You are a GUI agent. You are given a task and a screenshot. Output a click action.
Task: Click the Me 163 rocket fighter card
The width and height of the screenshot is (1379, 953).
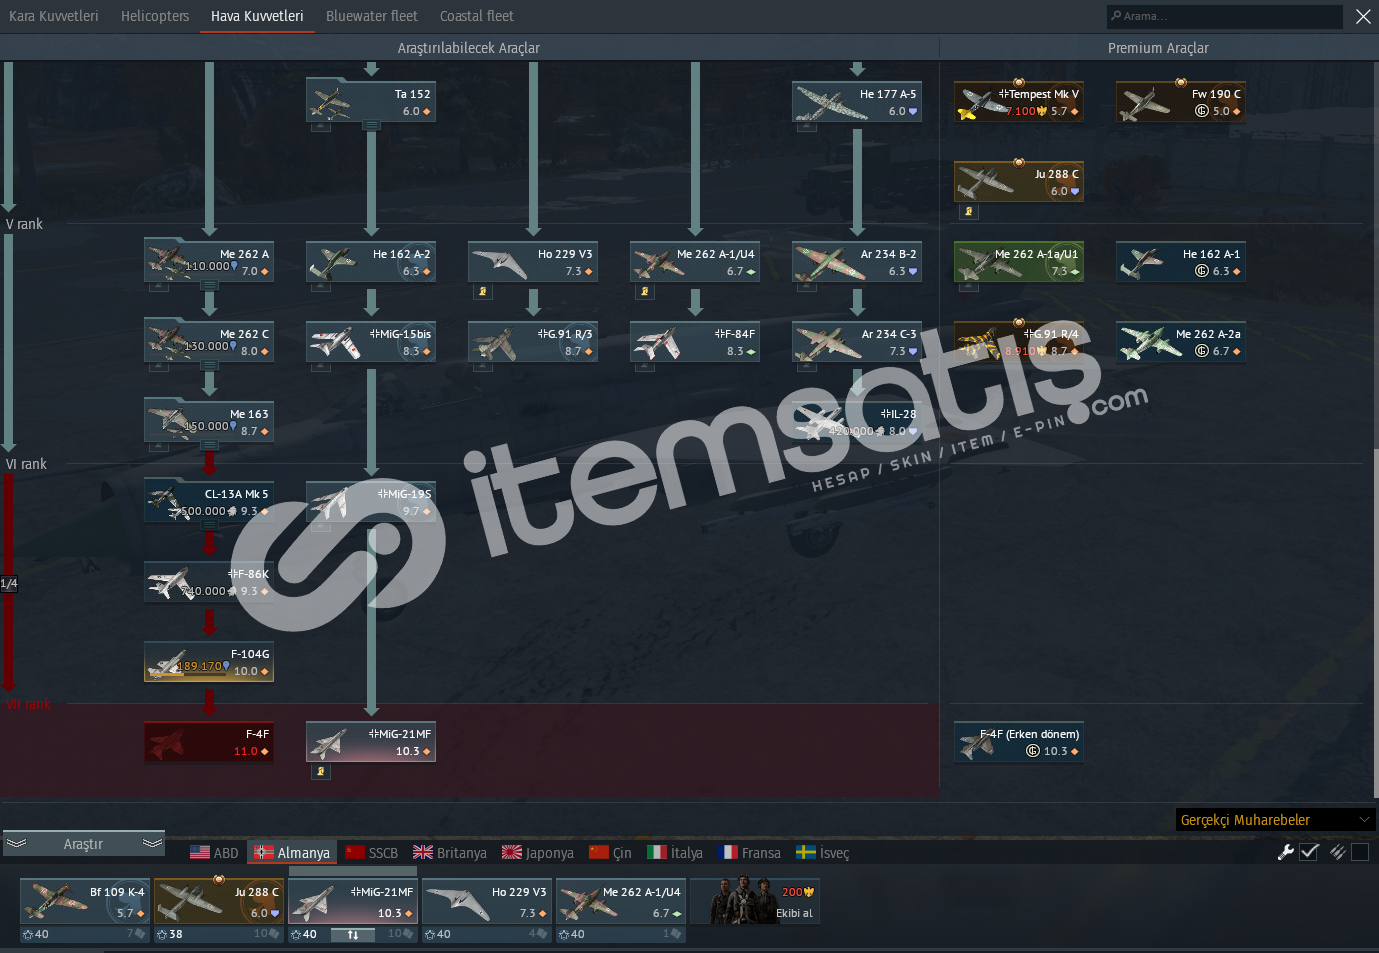[x=209, y=422]
